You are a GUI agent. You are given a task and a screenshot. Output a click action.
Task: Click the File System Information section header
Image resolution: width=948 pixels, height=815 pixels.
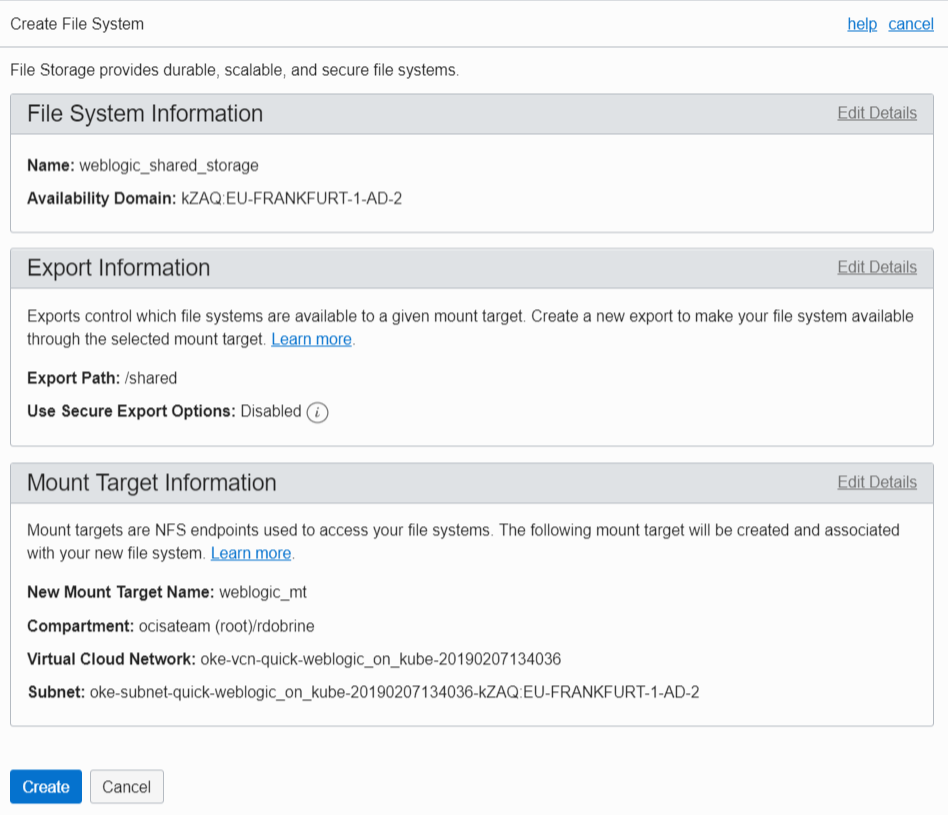(x=145, y=114)
